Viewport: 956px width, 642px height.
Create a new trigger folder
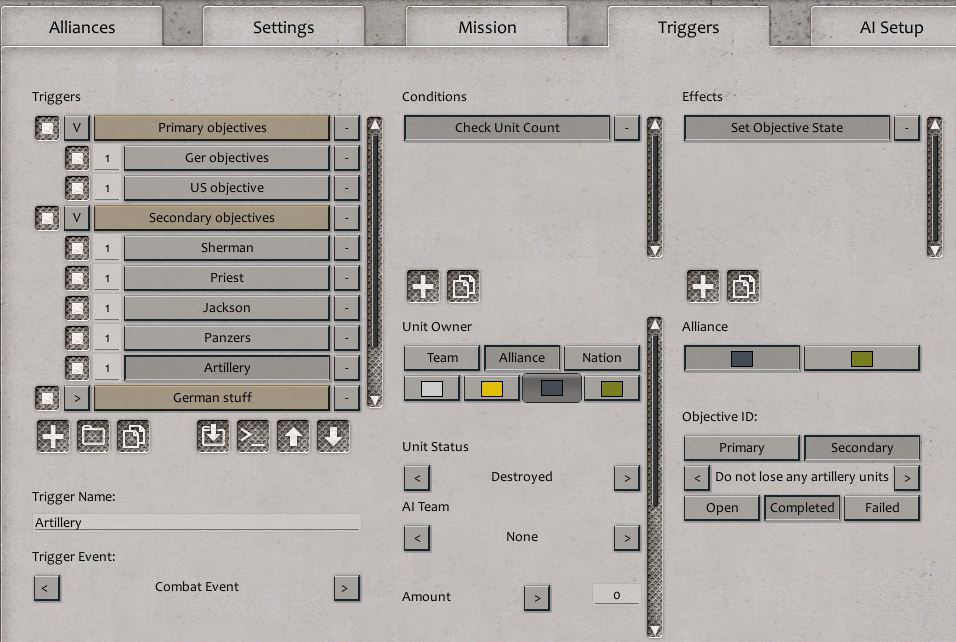[x=93, y=437]
